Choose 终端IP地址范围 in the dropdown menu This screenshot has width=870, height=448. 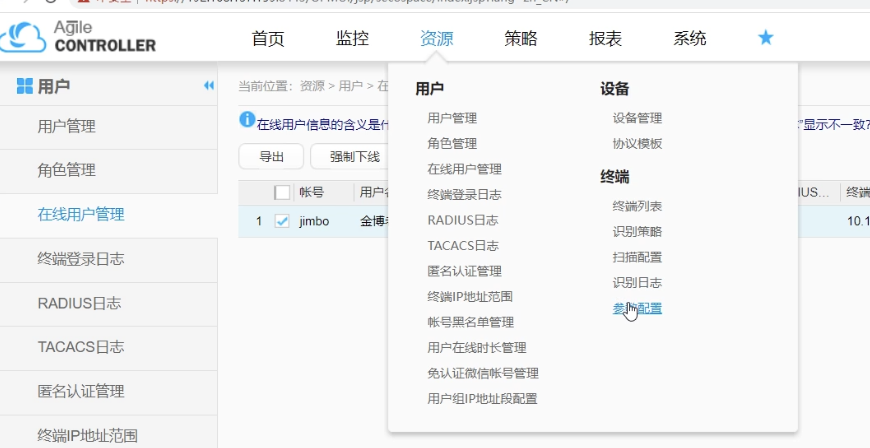coord(470,296)
